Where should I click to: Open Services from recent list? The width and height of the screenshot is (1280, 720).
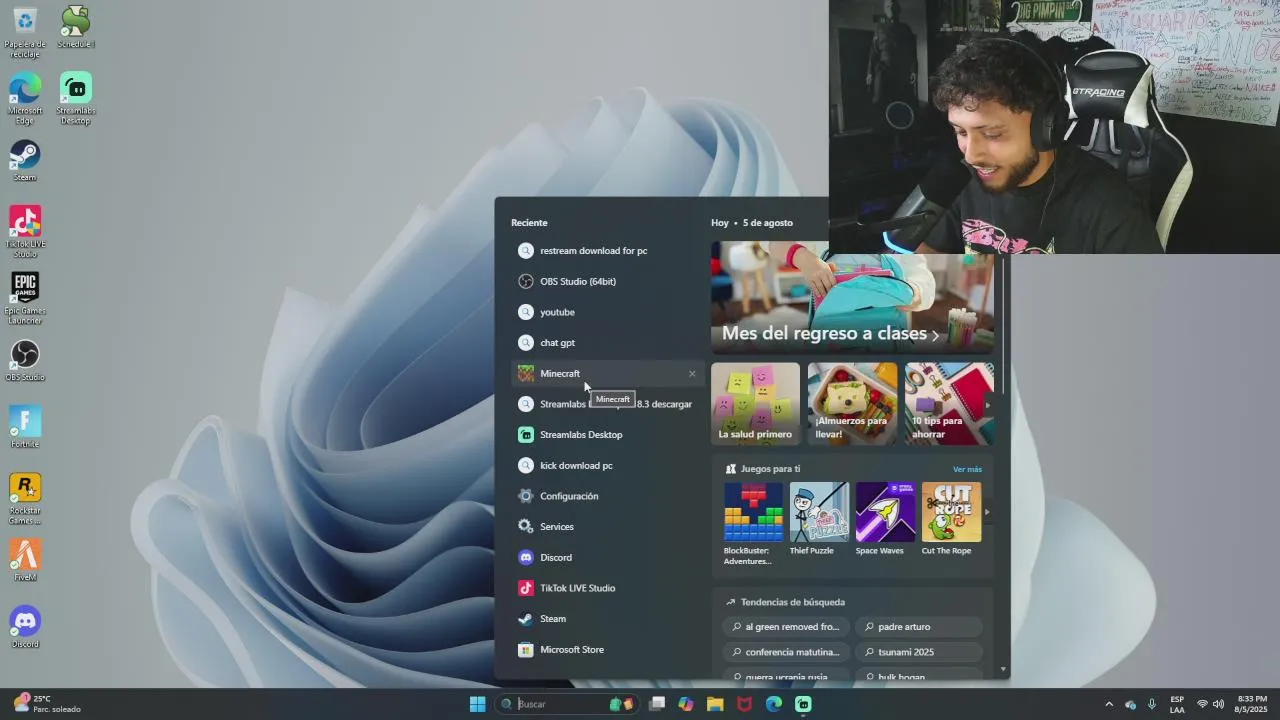coord(608,527)
